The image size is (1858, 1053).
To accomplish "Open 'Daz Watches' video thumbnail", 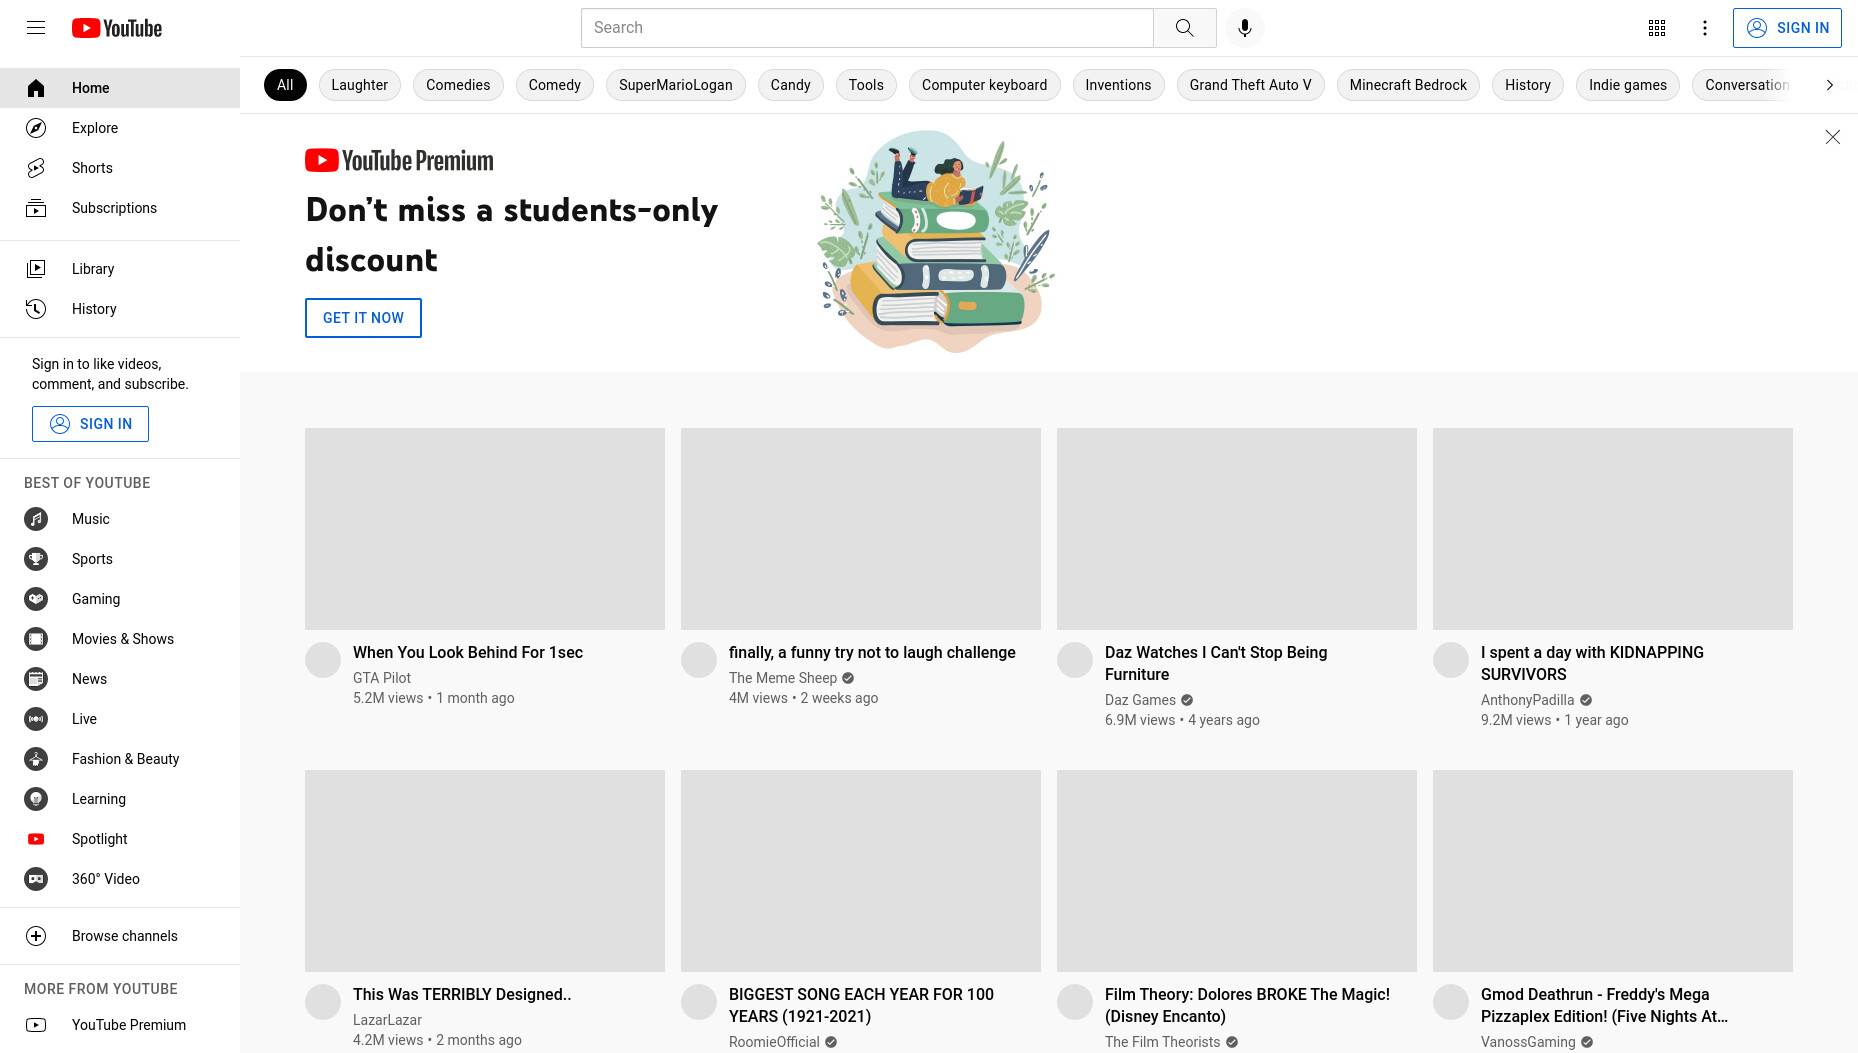I will [x=1237, y=529].
